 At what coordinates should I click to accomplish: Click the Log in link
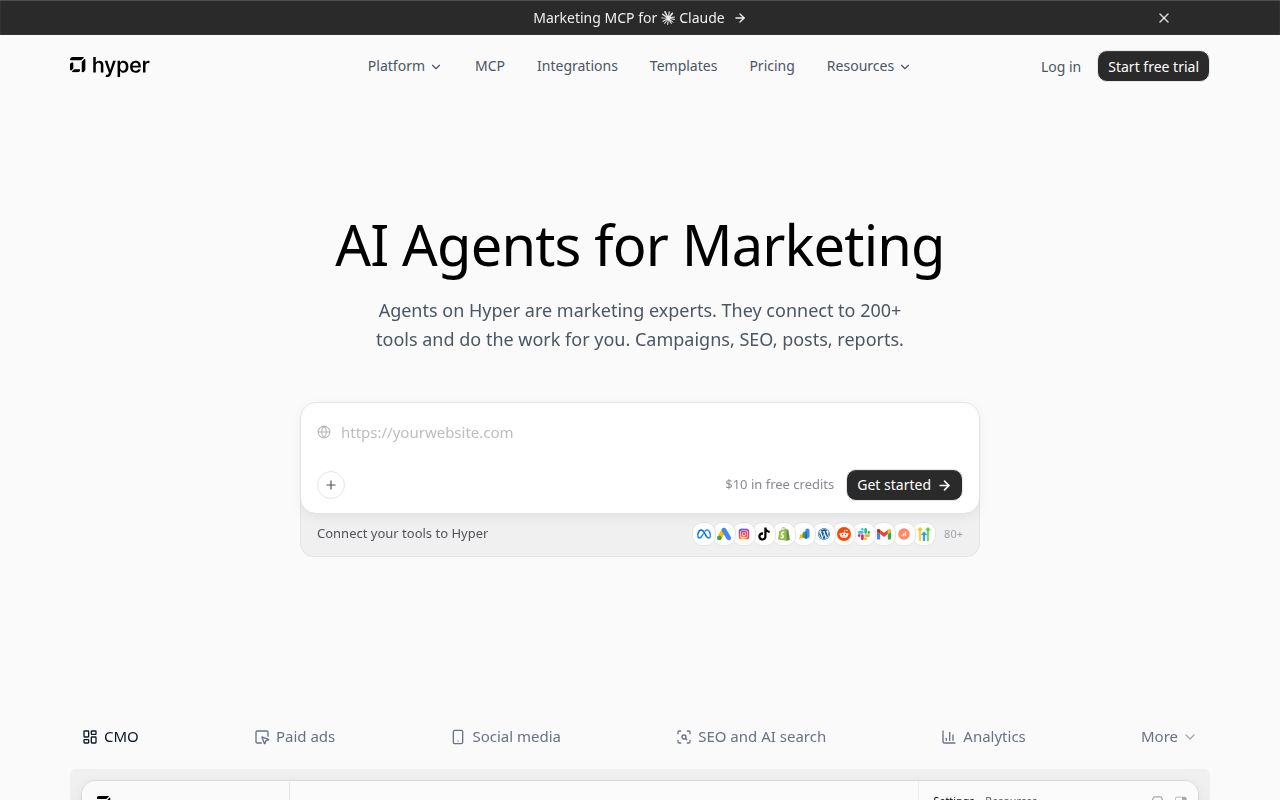[1061, 67]
